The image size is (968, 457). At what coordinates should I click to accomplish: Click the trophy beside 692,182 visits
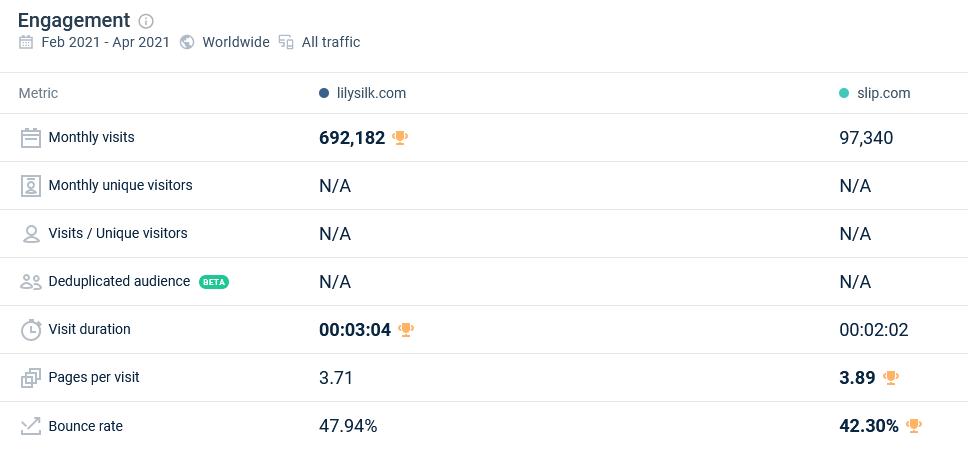[400, 138]
